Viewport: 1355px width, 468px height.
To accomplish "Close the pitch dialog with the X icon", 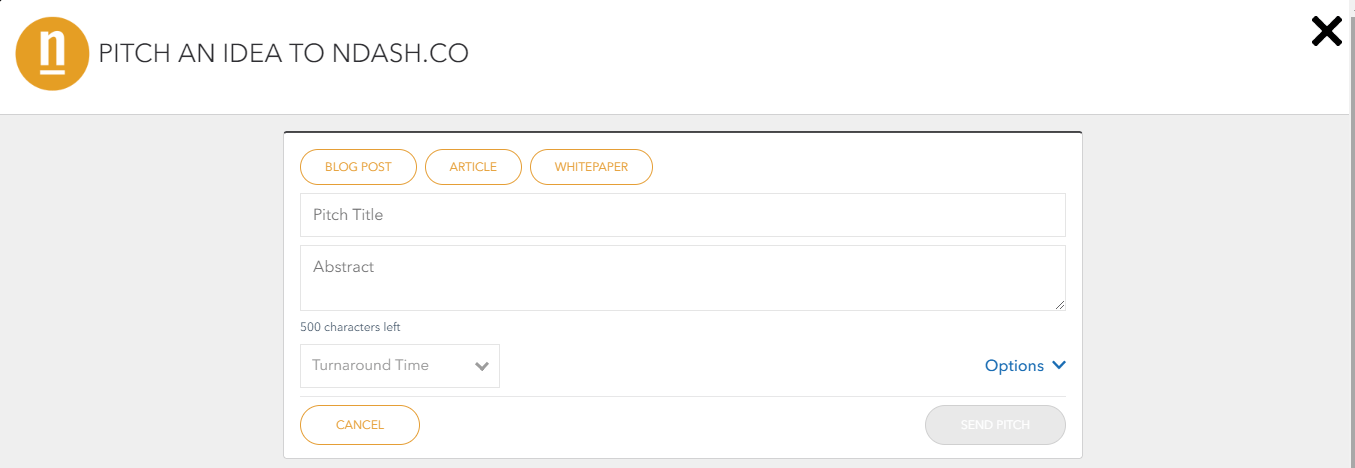I will tap(1326, 32).
